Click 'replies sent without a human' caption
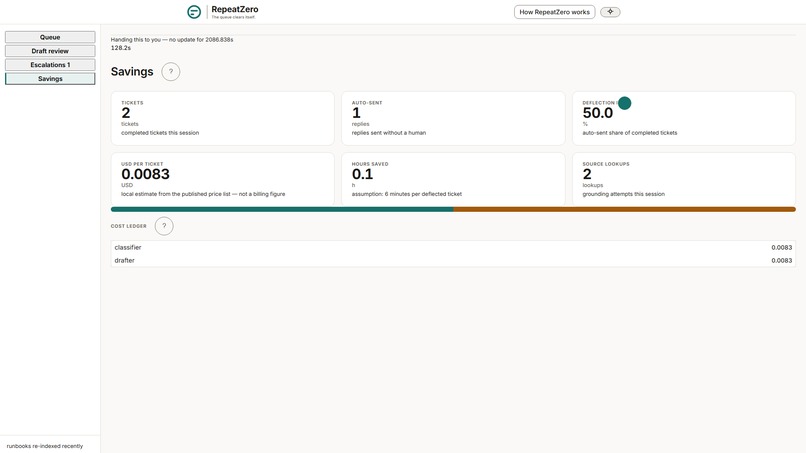The image size is (806, 453). coord(389,133)
